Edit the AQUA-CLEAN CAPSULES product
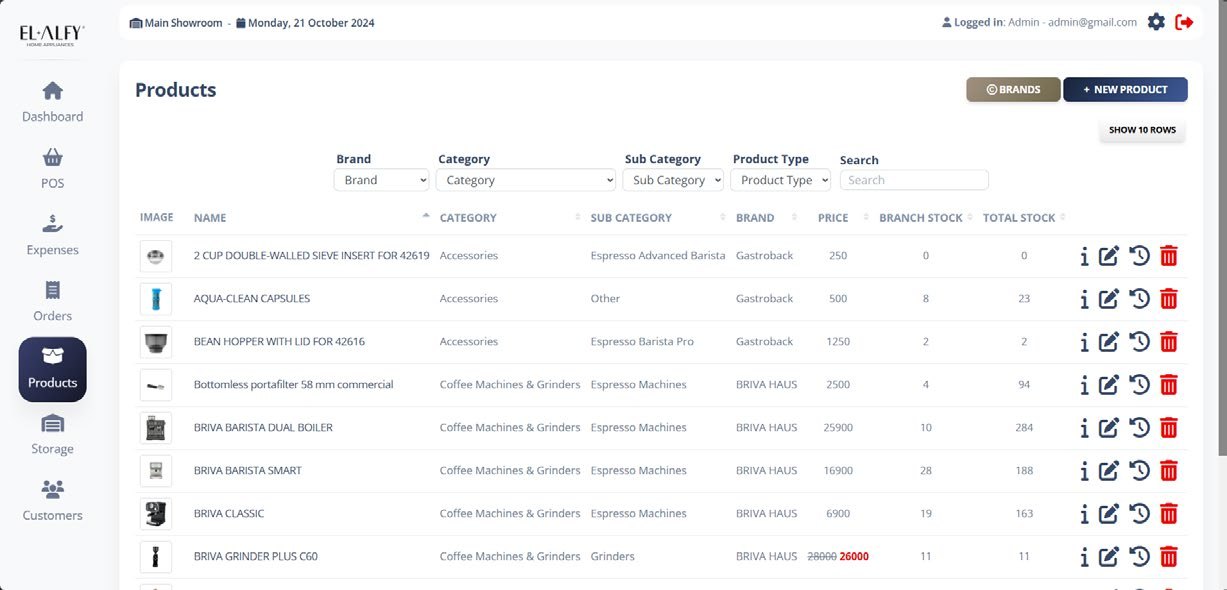 coord(1108,299)
